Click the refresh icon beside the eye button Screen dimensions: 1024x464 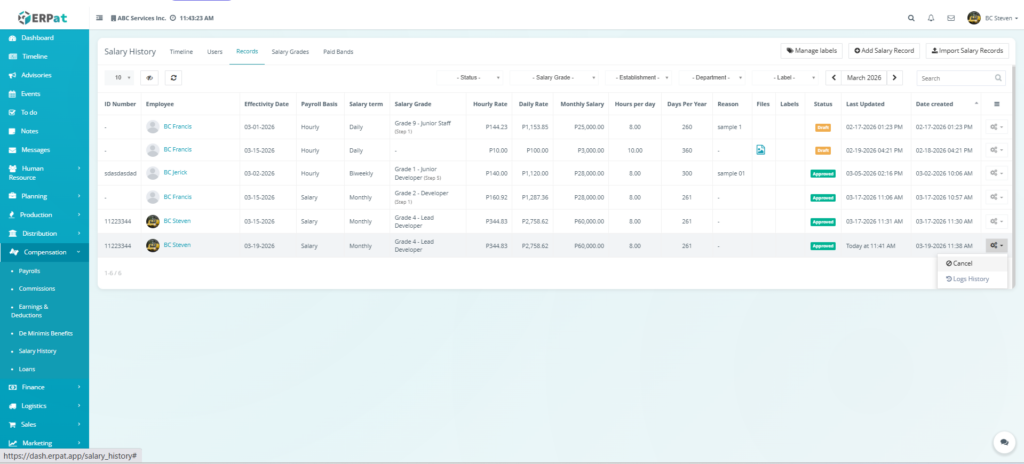click(175, 77)
